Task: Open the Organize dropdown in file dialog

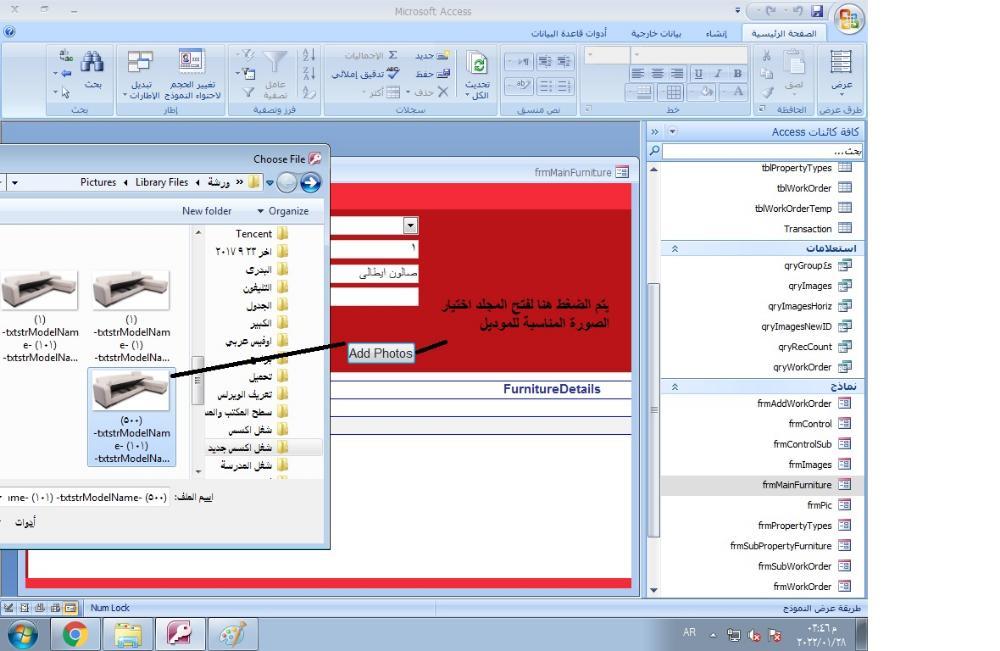Action: pos(282,211)
